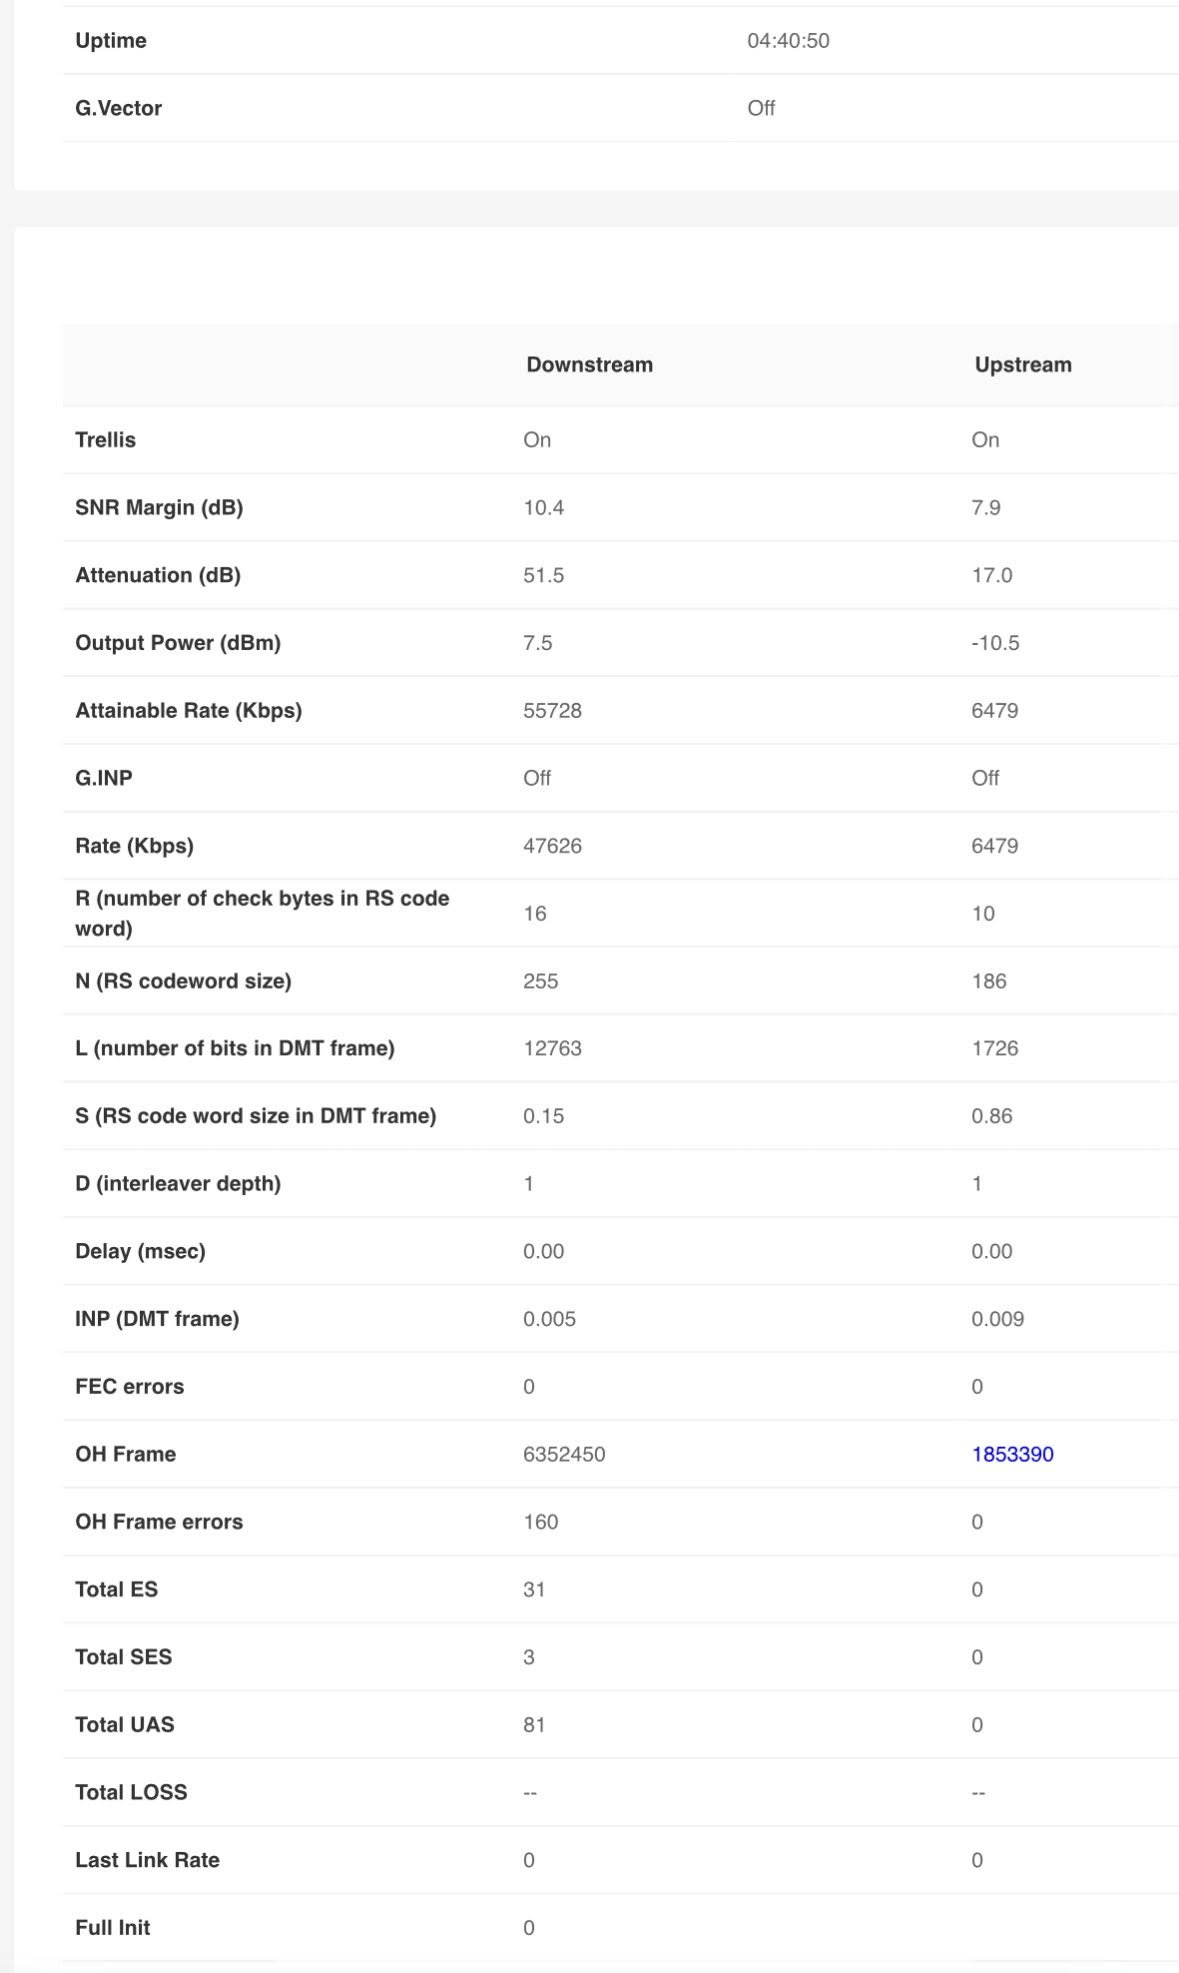Click the blue 1853390 upstream OH Frame value
This screenshot has height=1973, width=1179.
point(1012,1454)
